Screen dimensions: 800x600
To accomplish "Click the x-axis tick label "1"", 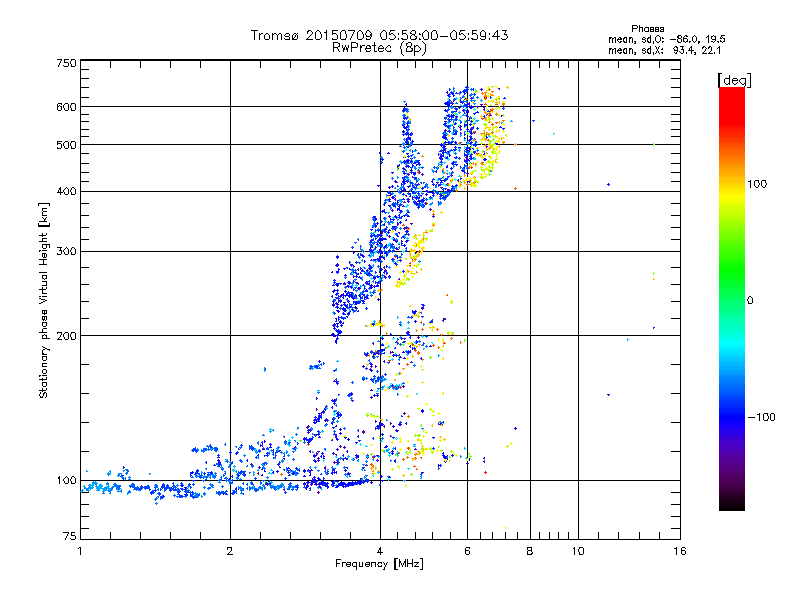I will click(80, 551).
